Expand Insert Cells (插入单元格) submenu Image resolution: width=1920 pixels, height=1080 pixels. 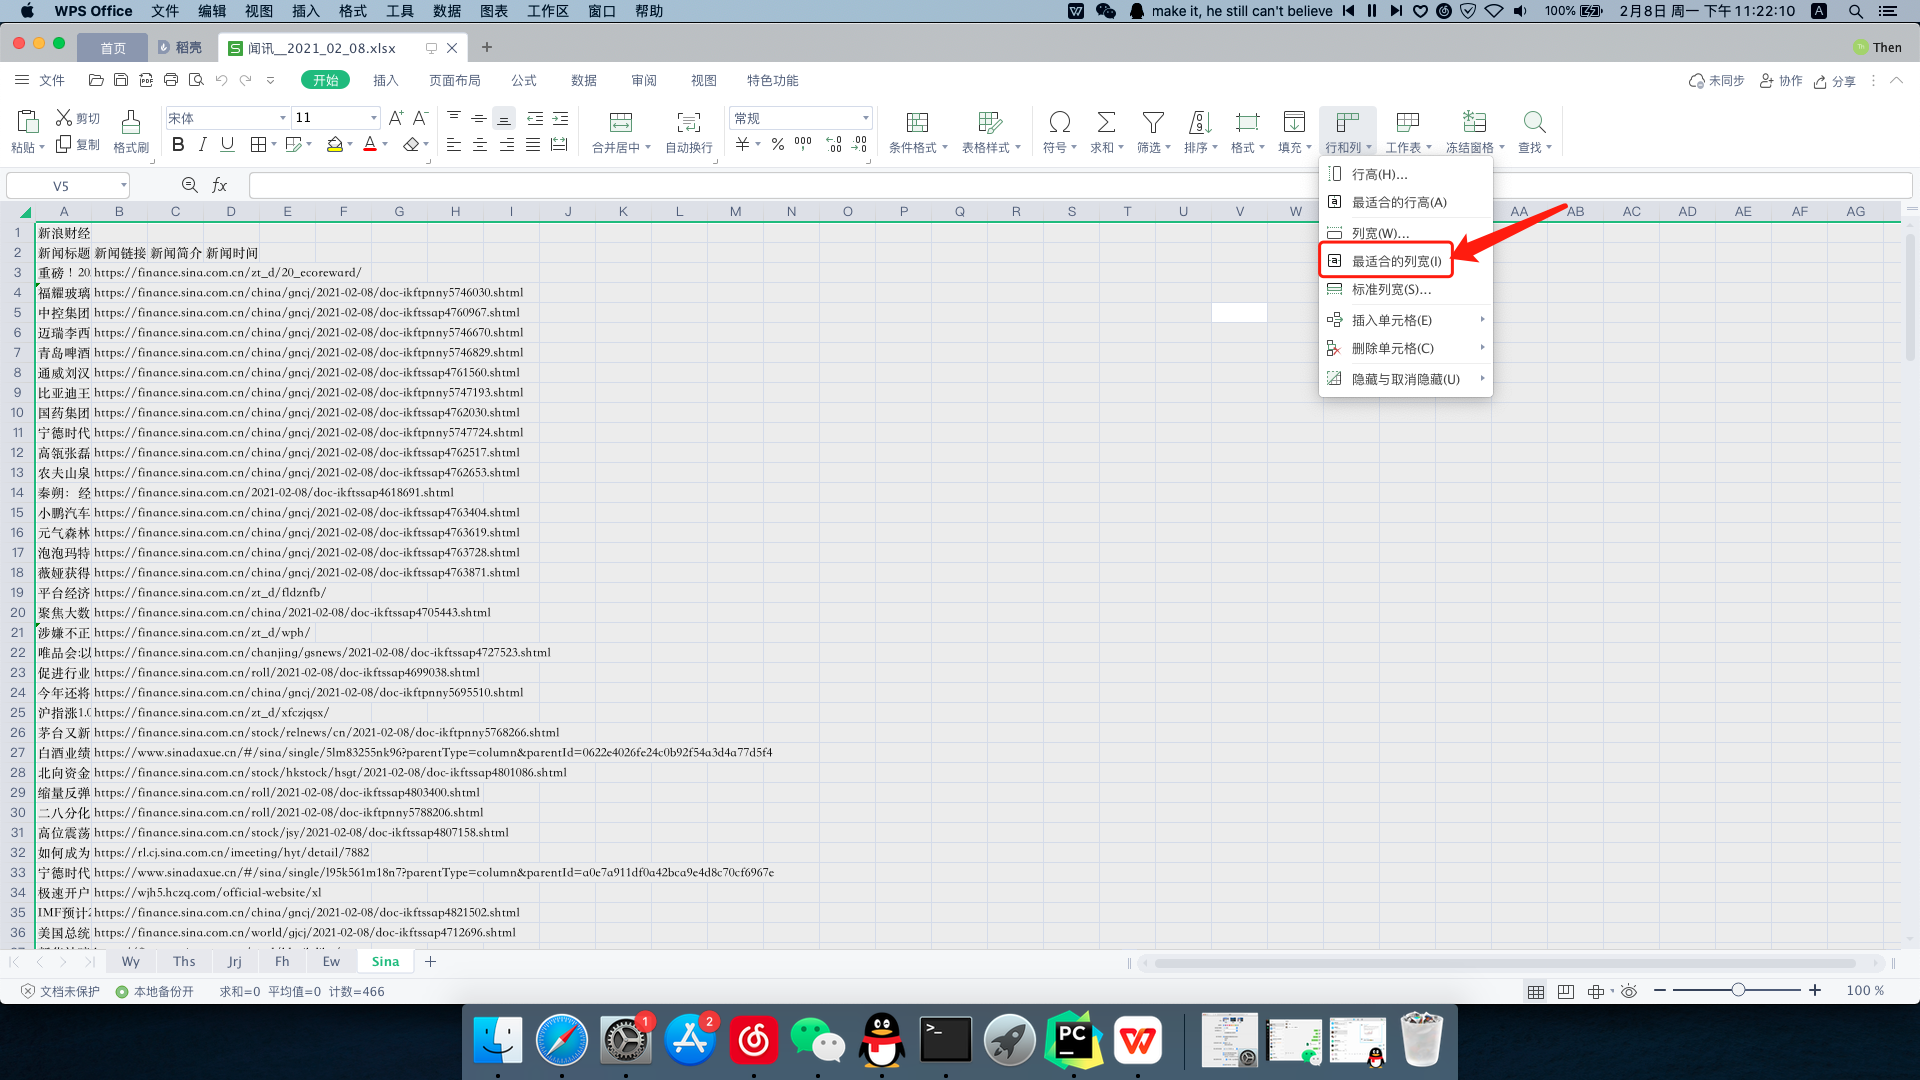[1405, 320]
